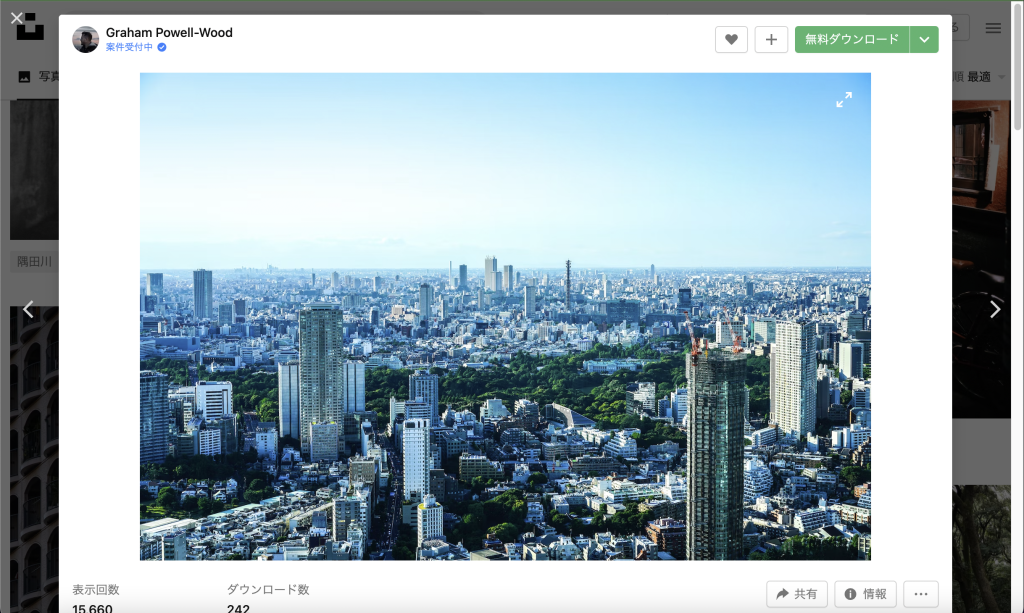
Task: Open the hamburger menu in page header
Action: [993, 28]
